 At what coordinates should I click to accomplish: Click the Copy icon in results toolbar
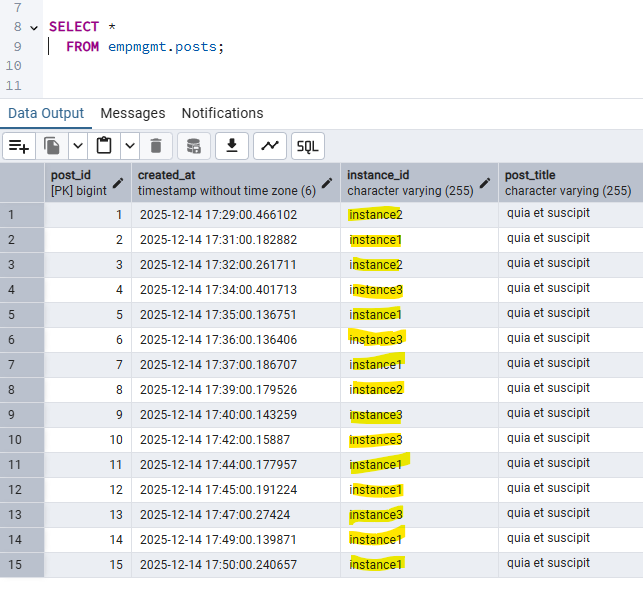pyautogui.click(x=52, y=146)
